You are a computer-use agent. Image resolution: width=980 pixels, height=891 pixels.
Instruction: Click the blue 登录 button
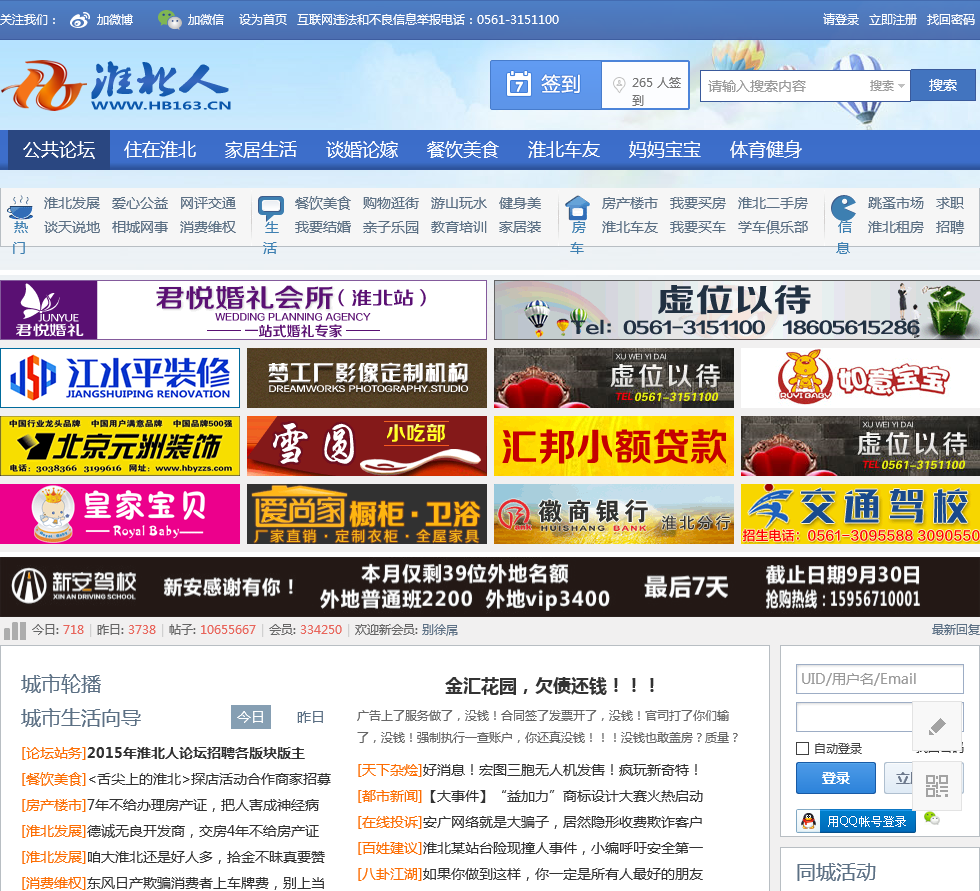(x=836, y=778)
